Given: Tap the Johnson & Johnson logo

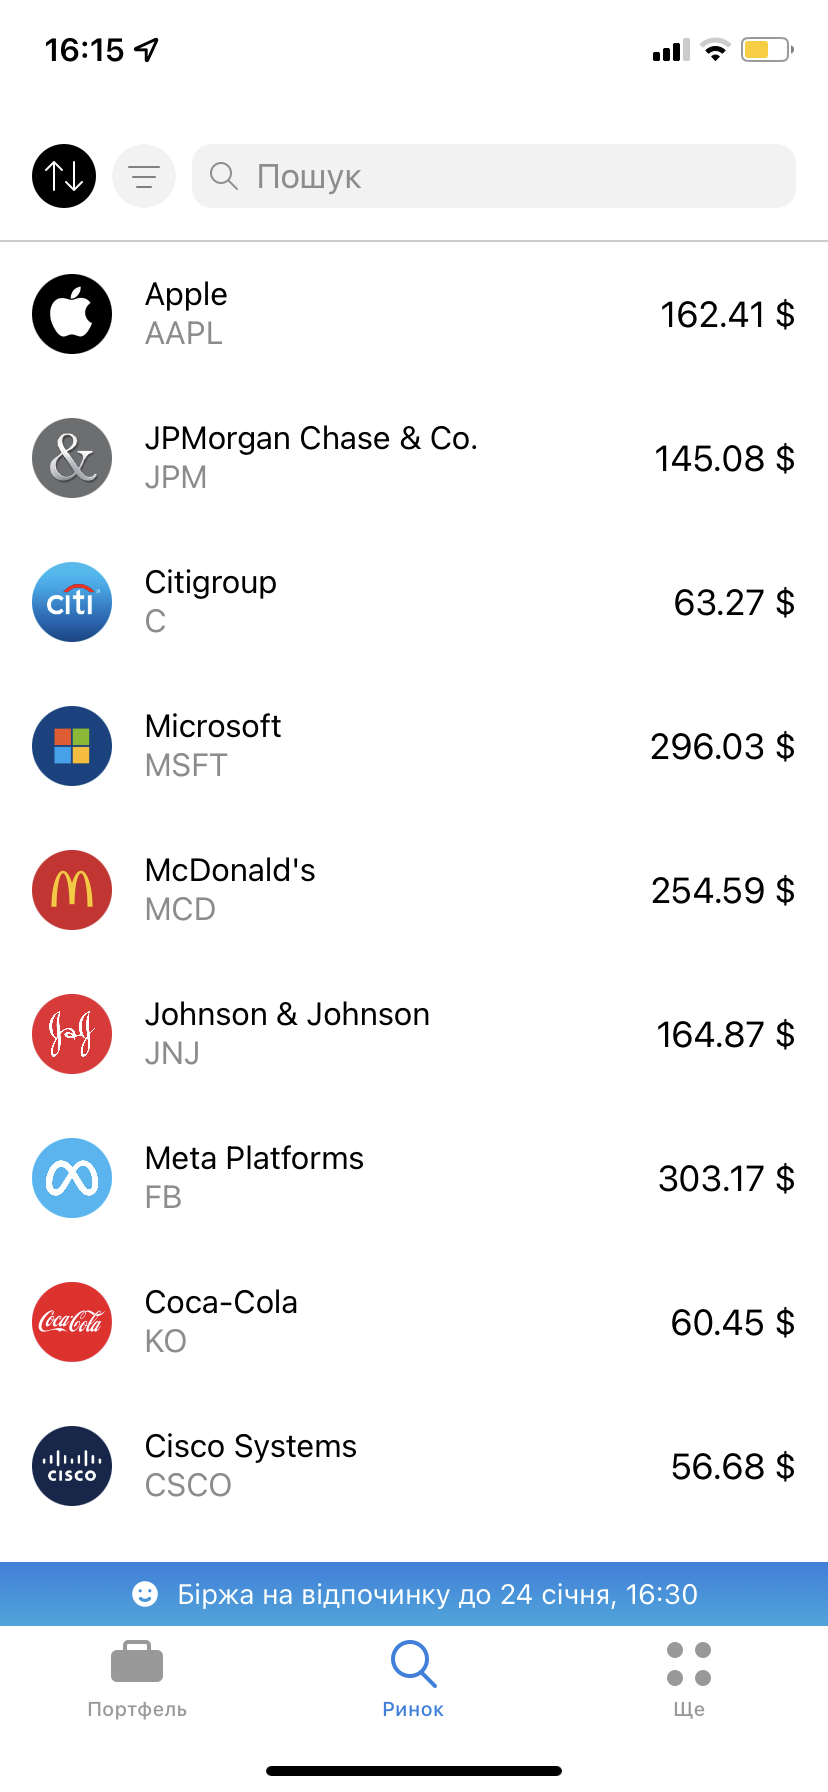Looking at the screenshot, I should click(72, 1034).
